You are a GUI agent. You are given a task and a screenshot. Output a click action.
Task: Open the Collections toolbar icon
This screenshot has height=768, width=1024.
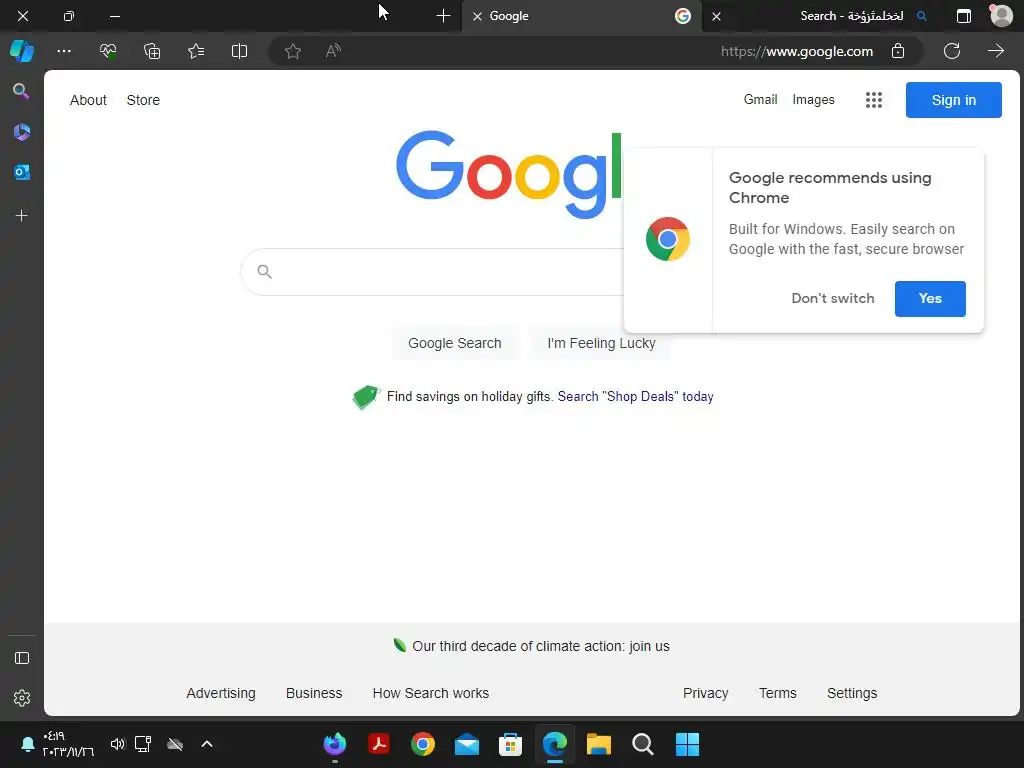[152, 51]
